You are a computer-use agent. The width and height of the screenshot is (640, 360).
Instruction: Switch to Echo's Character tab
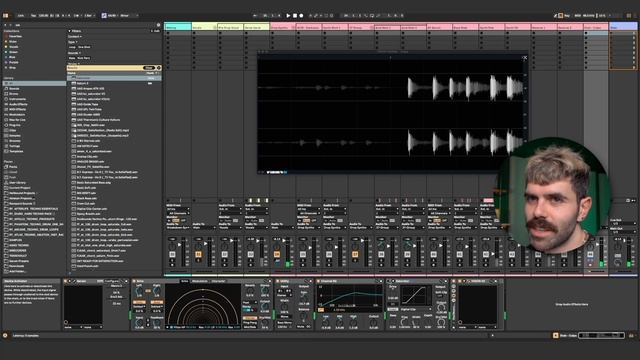218,281
